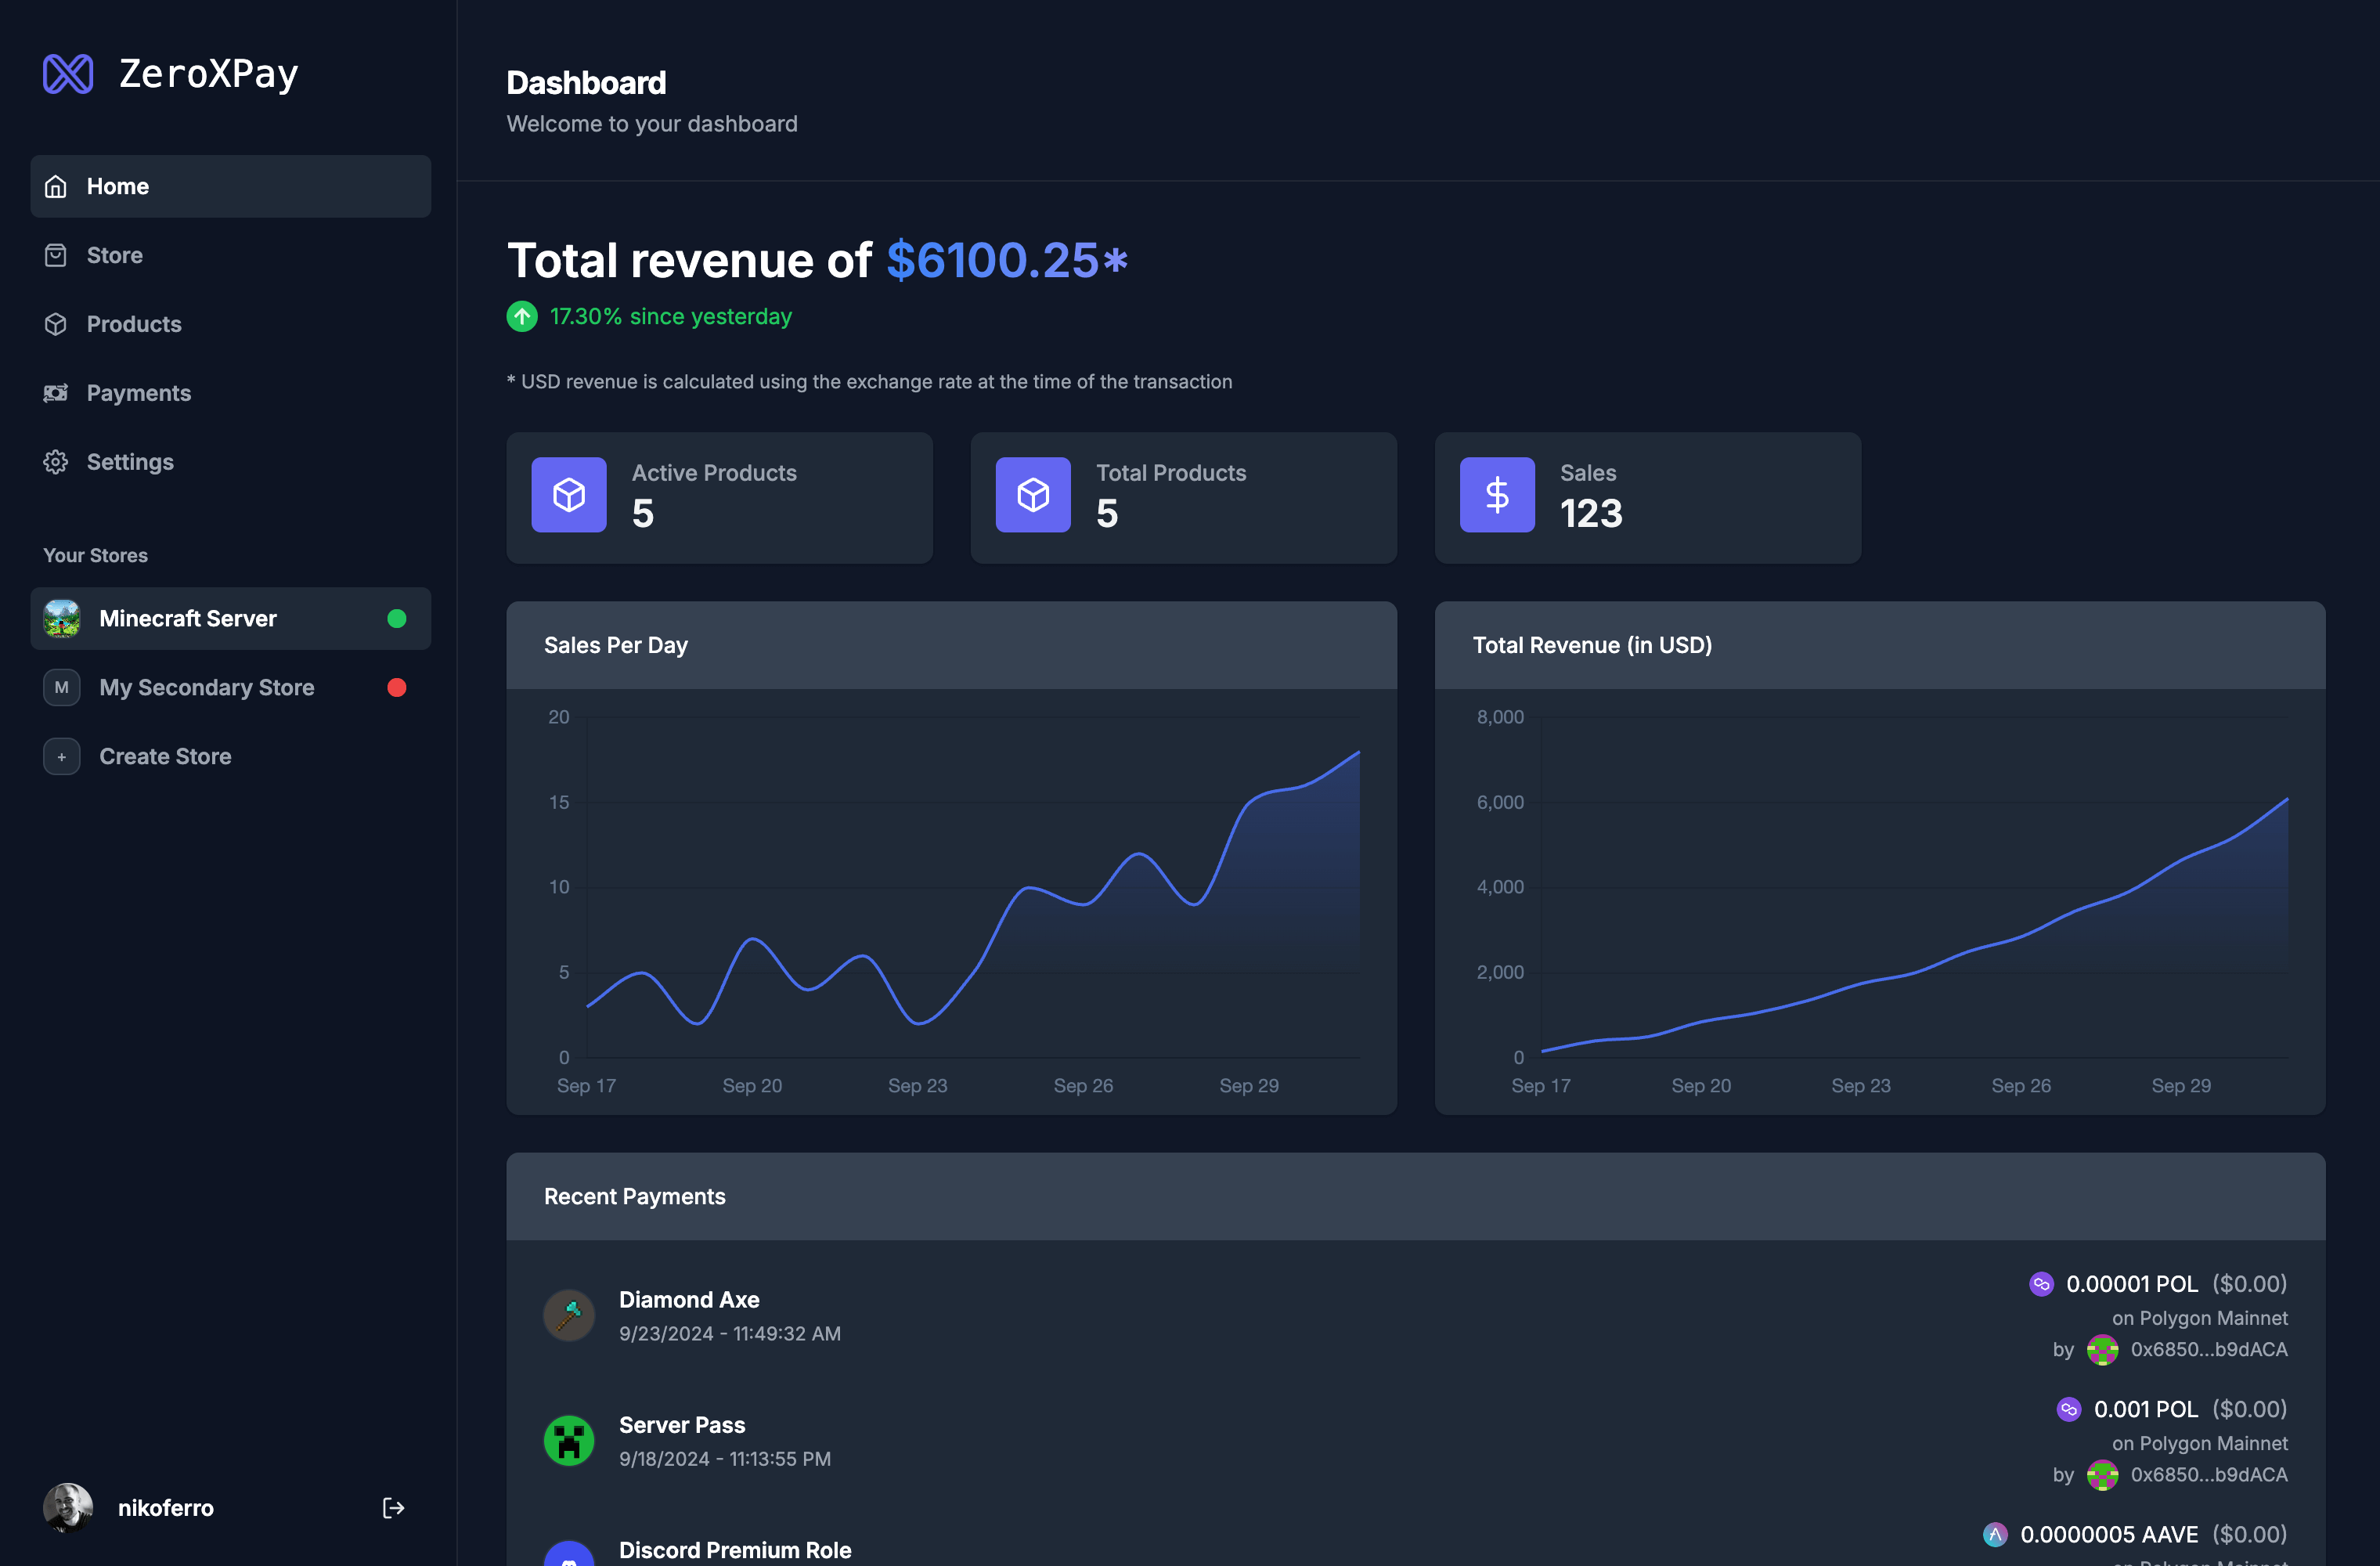Click the 0.001 POL amount

click(x=2146, y=1409)
